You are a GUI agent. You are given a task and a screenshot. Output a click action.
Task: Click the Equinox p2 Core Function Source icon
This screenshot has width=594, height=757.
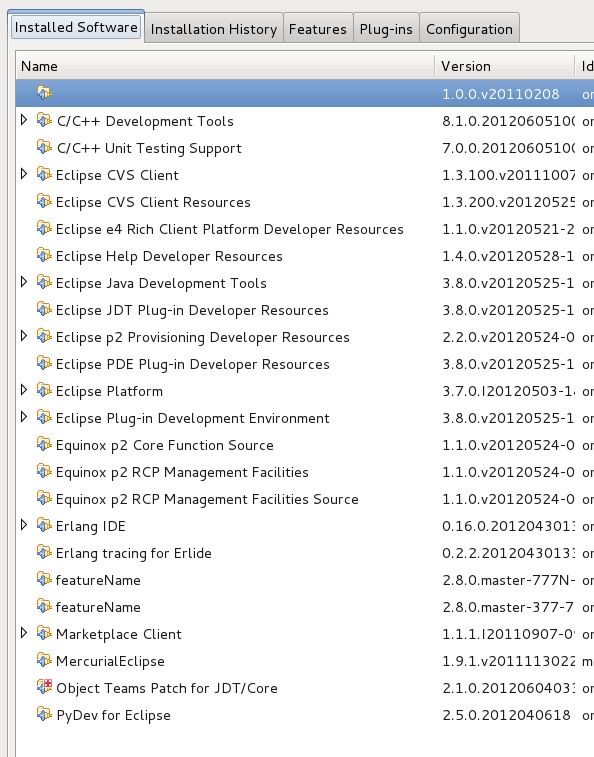point(44,444)
